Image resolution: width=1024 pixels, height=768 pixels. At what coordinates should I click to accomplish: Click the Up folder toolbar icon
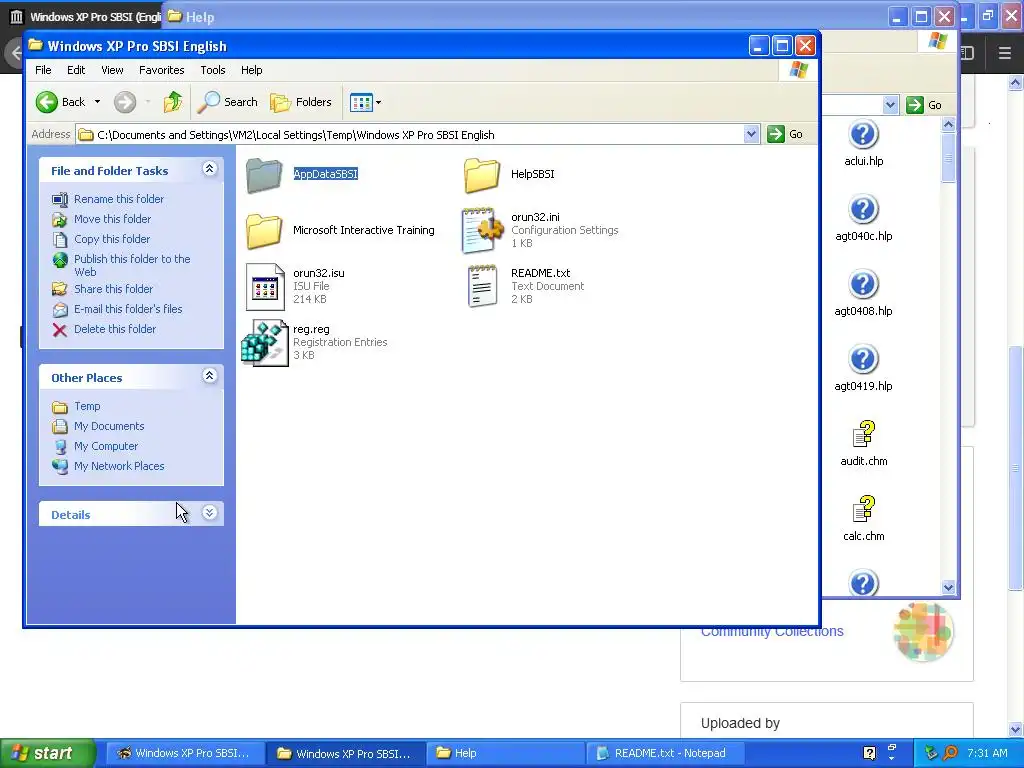point(173,102)
